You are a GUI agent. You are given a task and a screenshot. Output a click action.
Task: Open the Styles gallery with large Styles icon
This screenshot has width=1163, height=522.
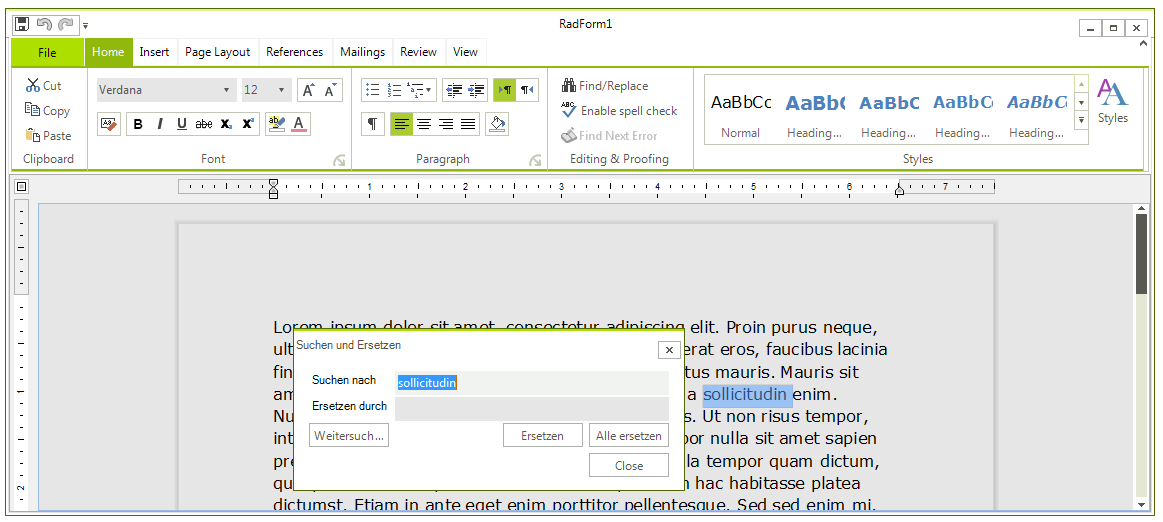coord(1113,102)
